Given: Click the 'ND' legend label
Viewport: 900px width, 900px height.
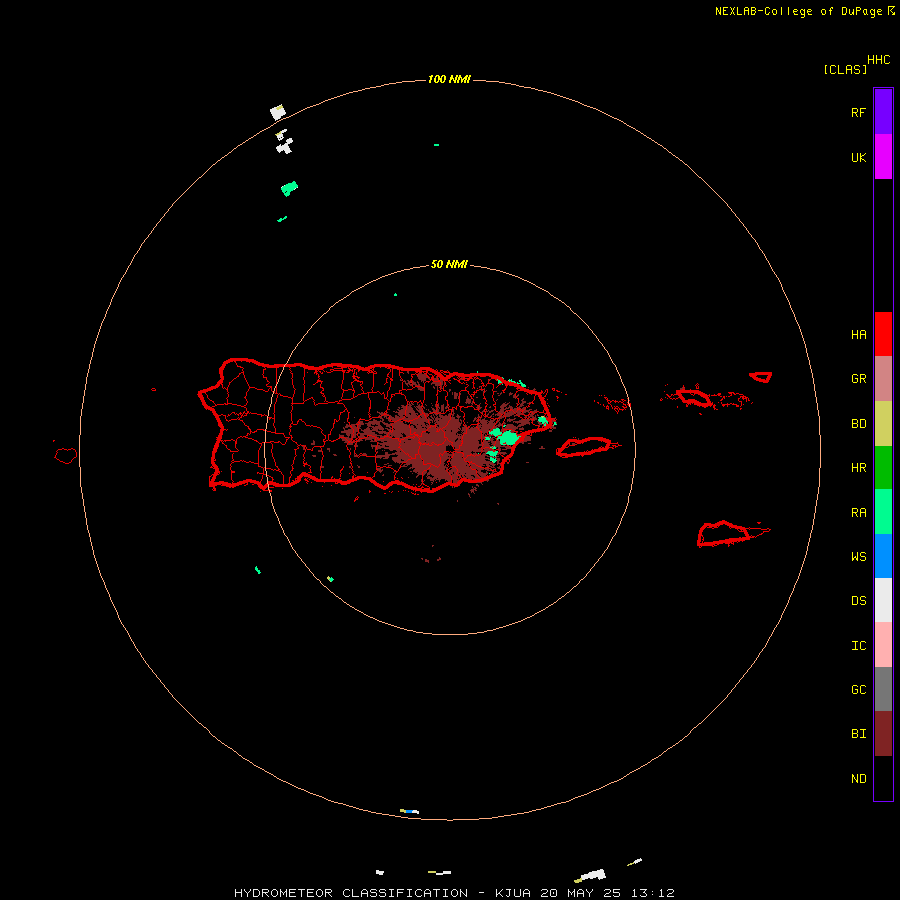Looking at the screenshot, I should pyautogui.click(x=858, y=779).
